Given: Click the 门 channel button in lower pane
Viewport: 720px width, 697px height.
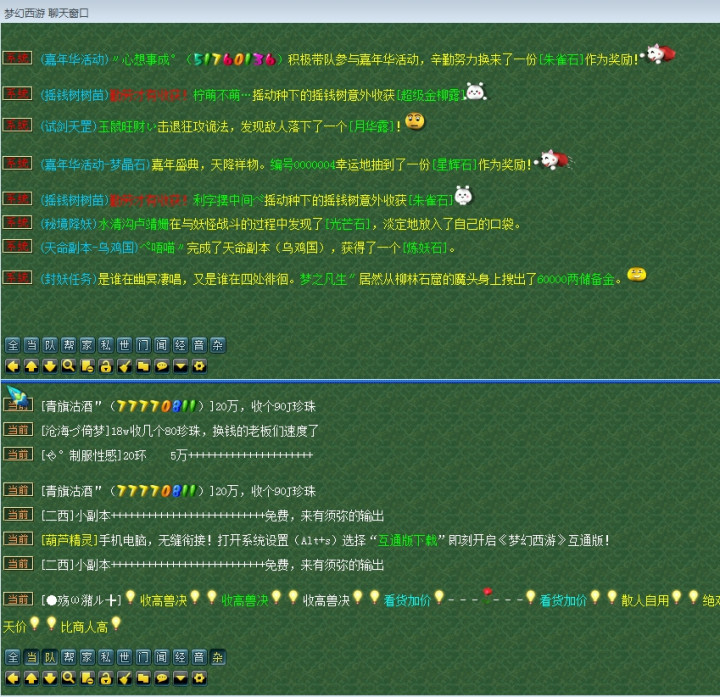Looking at the screenshot, I should [x=143, y=658].
